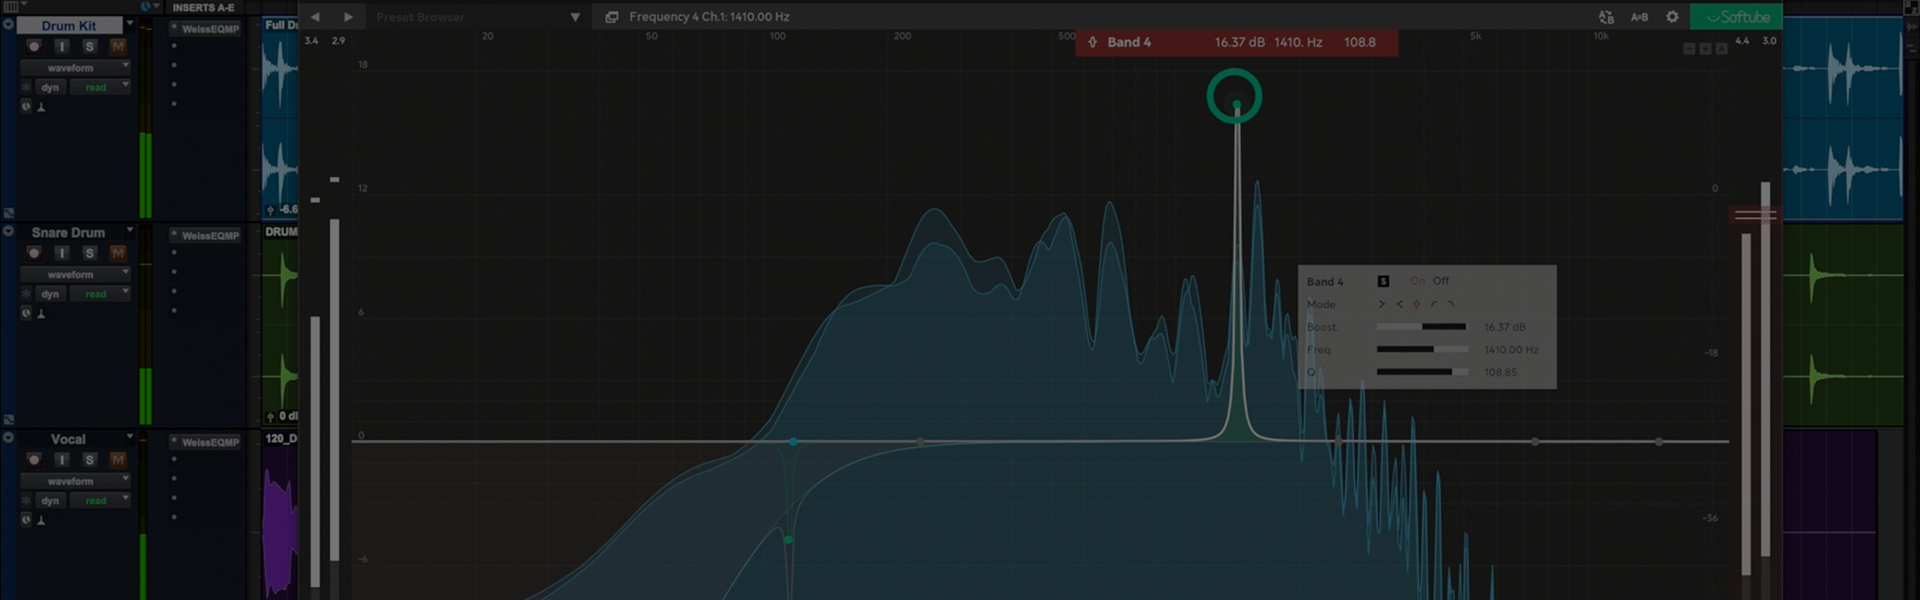Record-arm the Drum Kit track
Viewport: 1920px width, 600px height.
(x=34, y=47)
